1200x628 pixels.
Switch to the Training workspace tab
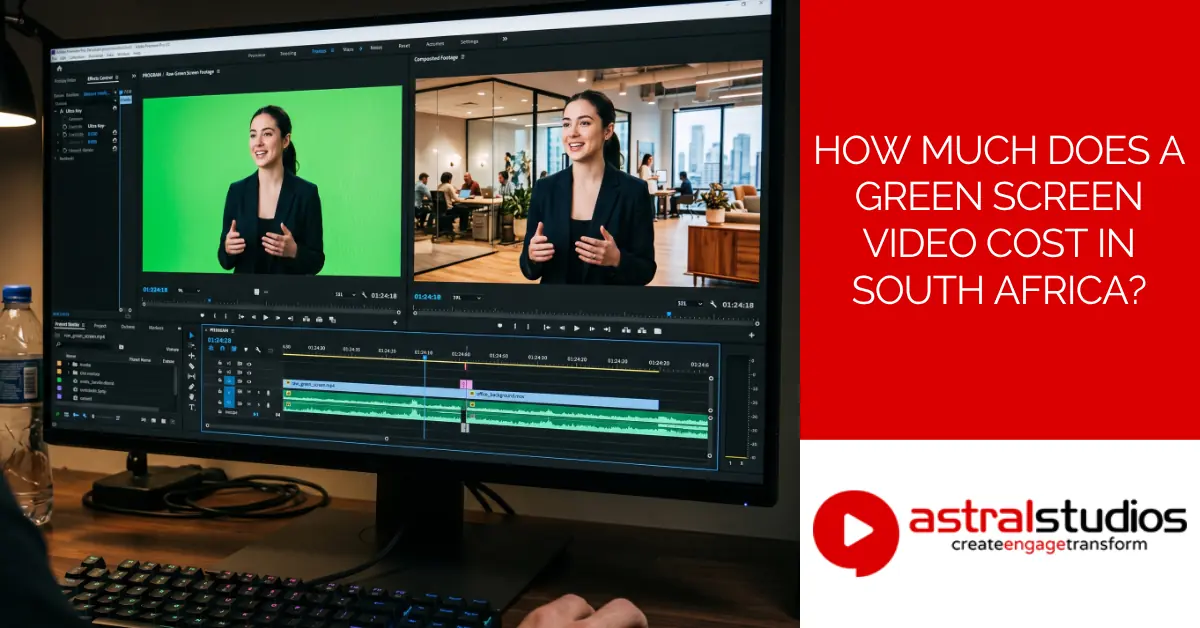288,53
